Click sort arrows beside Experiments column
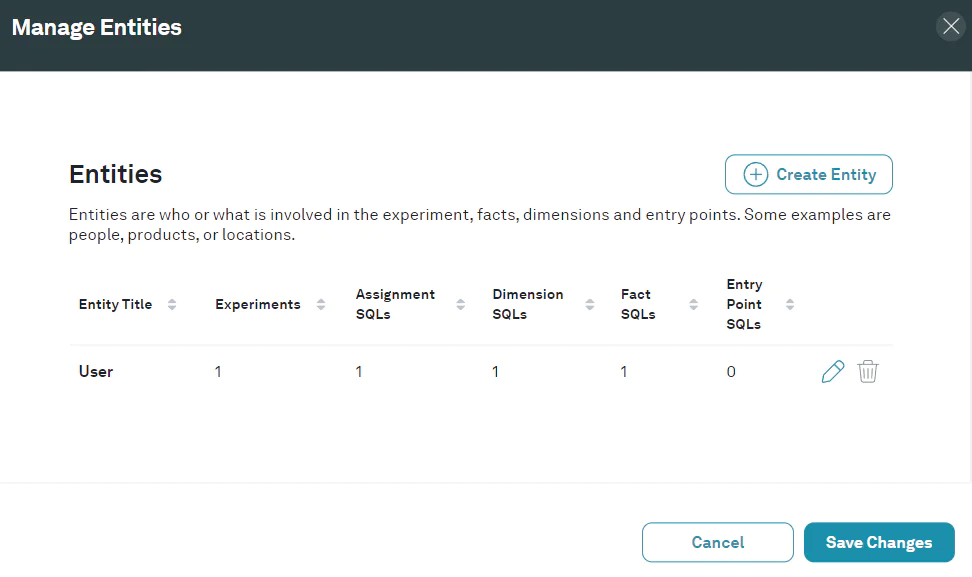Viewport: 972px width, 577px height. click(x=321, y=304)
